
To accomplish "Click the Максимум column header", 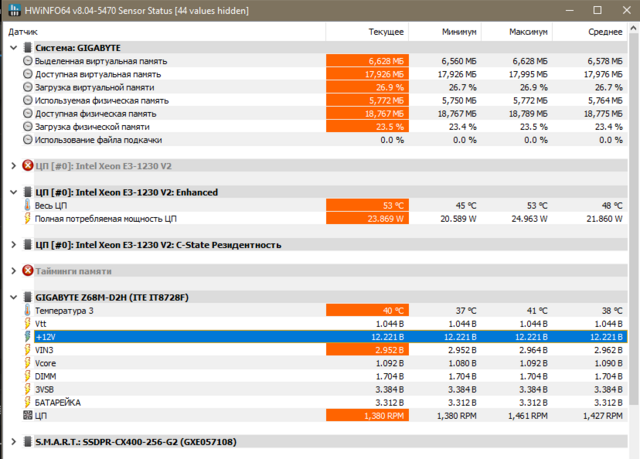I will pyautogui.click(x=524, y=30).
